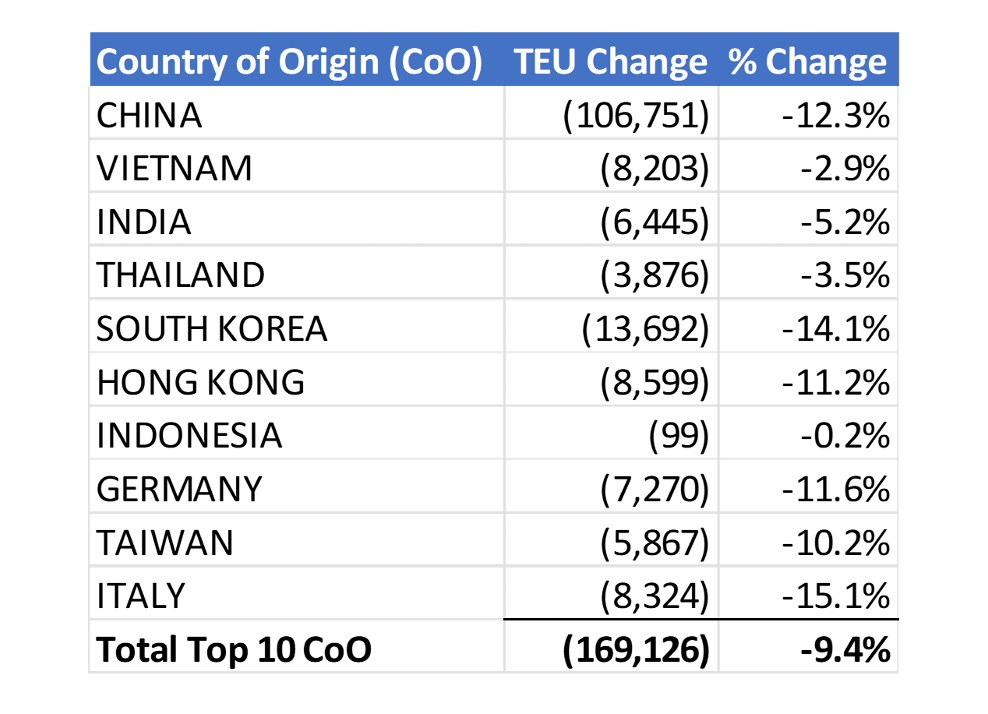
Task: Select the HONG KONG country cell
Action: pyautogui.click(x=200, y=382)
